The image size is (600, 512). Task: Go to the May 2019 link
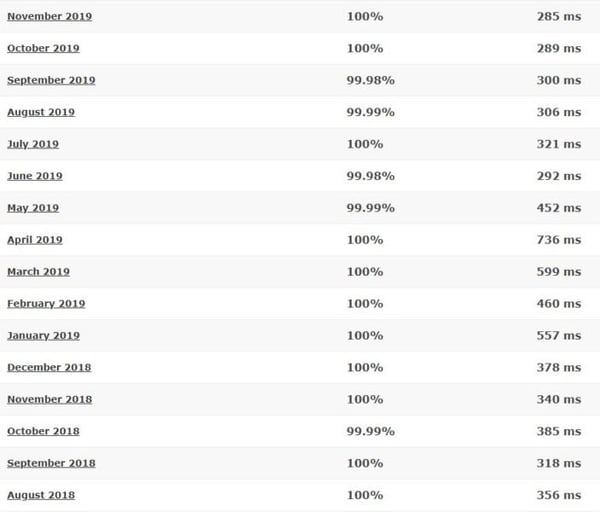pyautogui.click(x=33, y=208)
